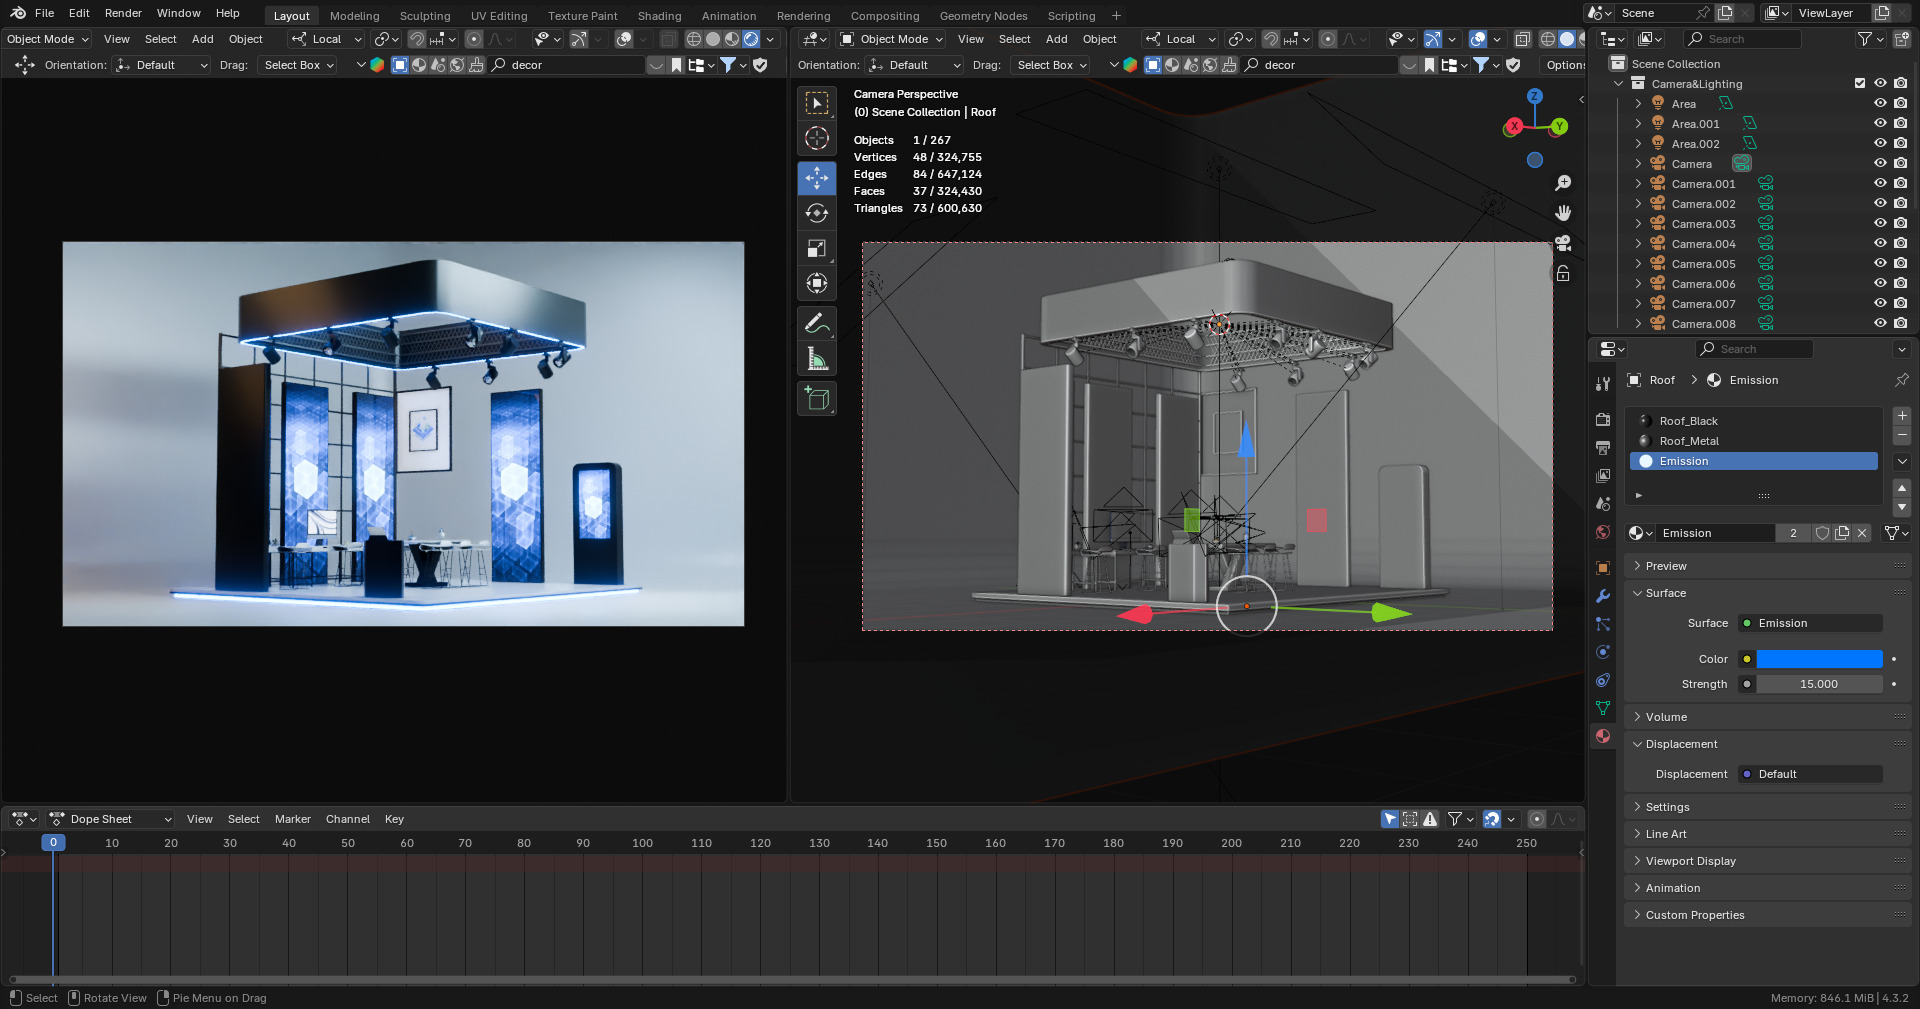The width and height of the screenshot is (1920, 1009).
Task: Open the Surface Emission shader dropdown
Action: 1810,623
